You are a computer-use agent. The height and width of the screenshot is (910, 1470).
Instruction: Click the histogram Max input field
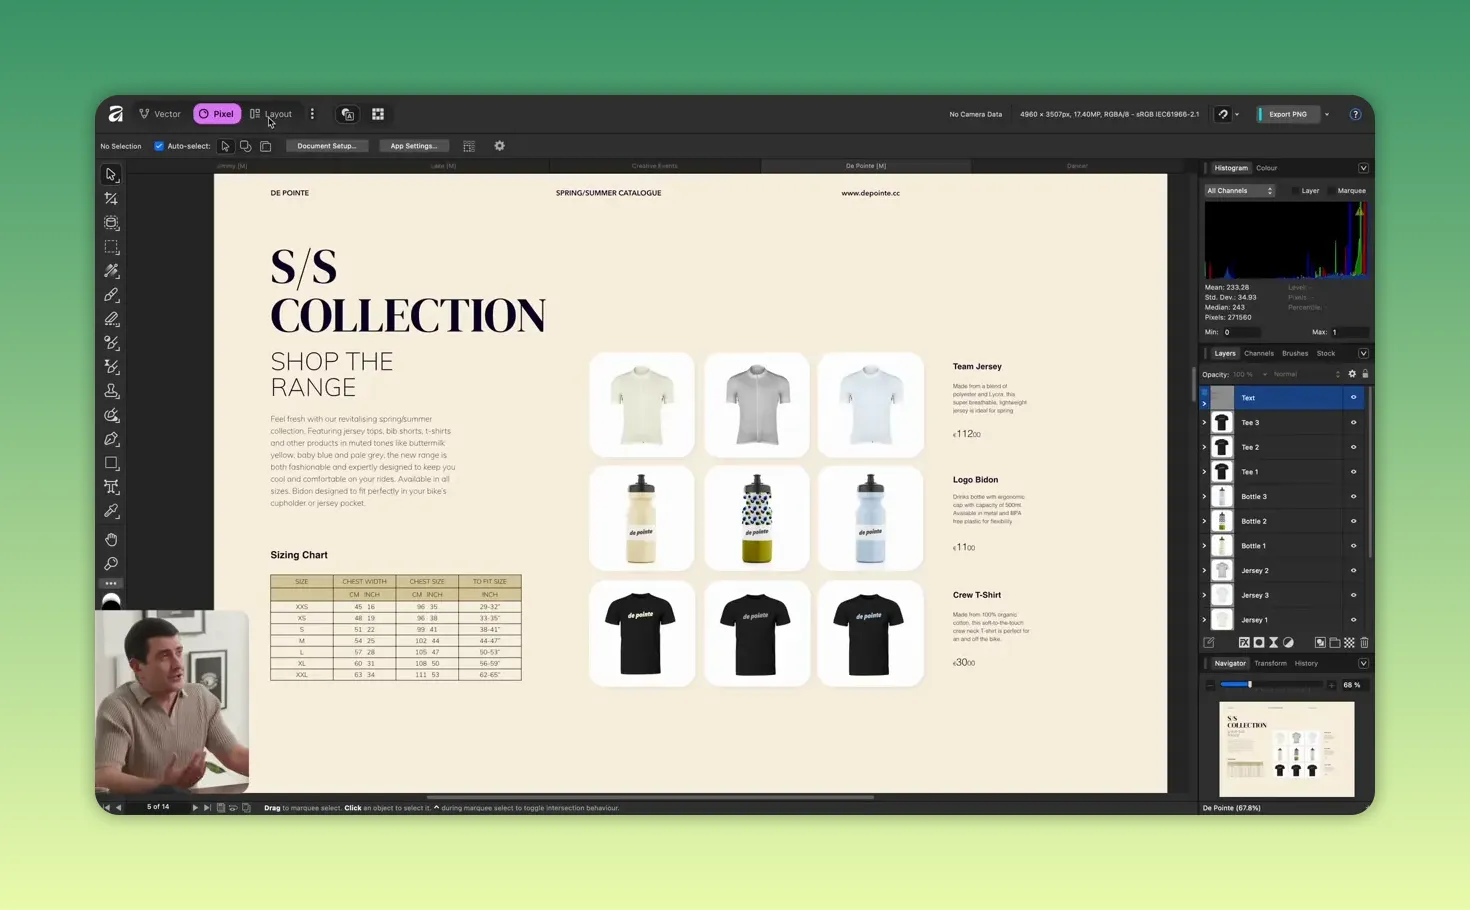tap(1349, 332)
